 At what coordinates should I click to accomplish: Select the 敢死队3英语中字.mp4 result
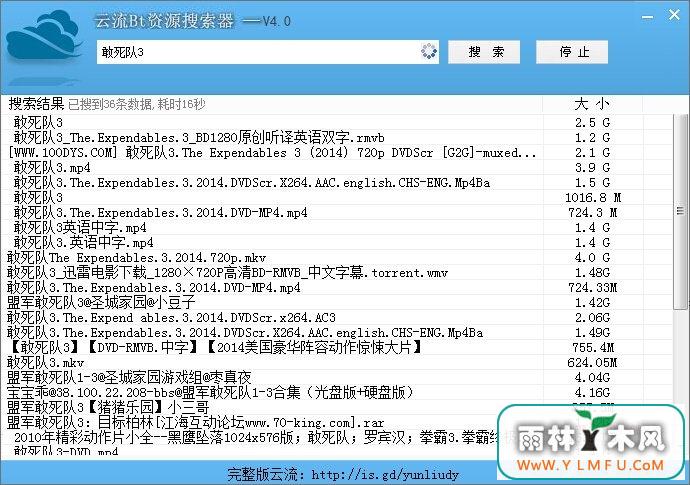[80, 228]
